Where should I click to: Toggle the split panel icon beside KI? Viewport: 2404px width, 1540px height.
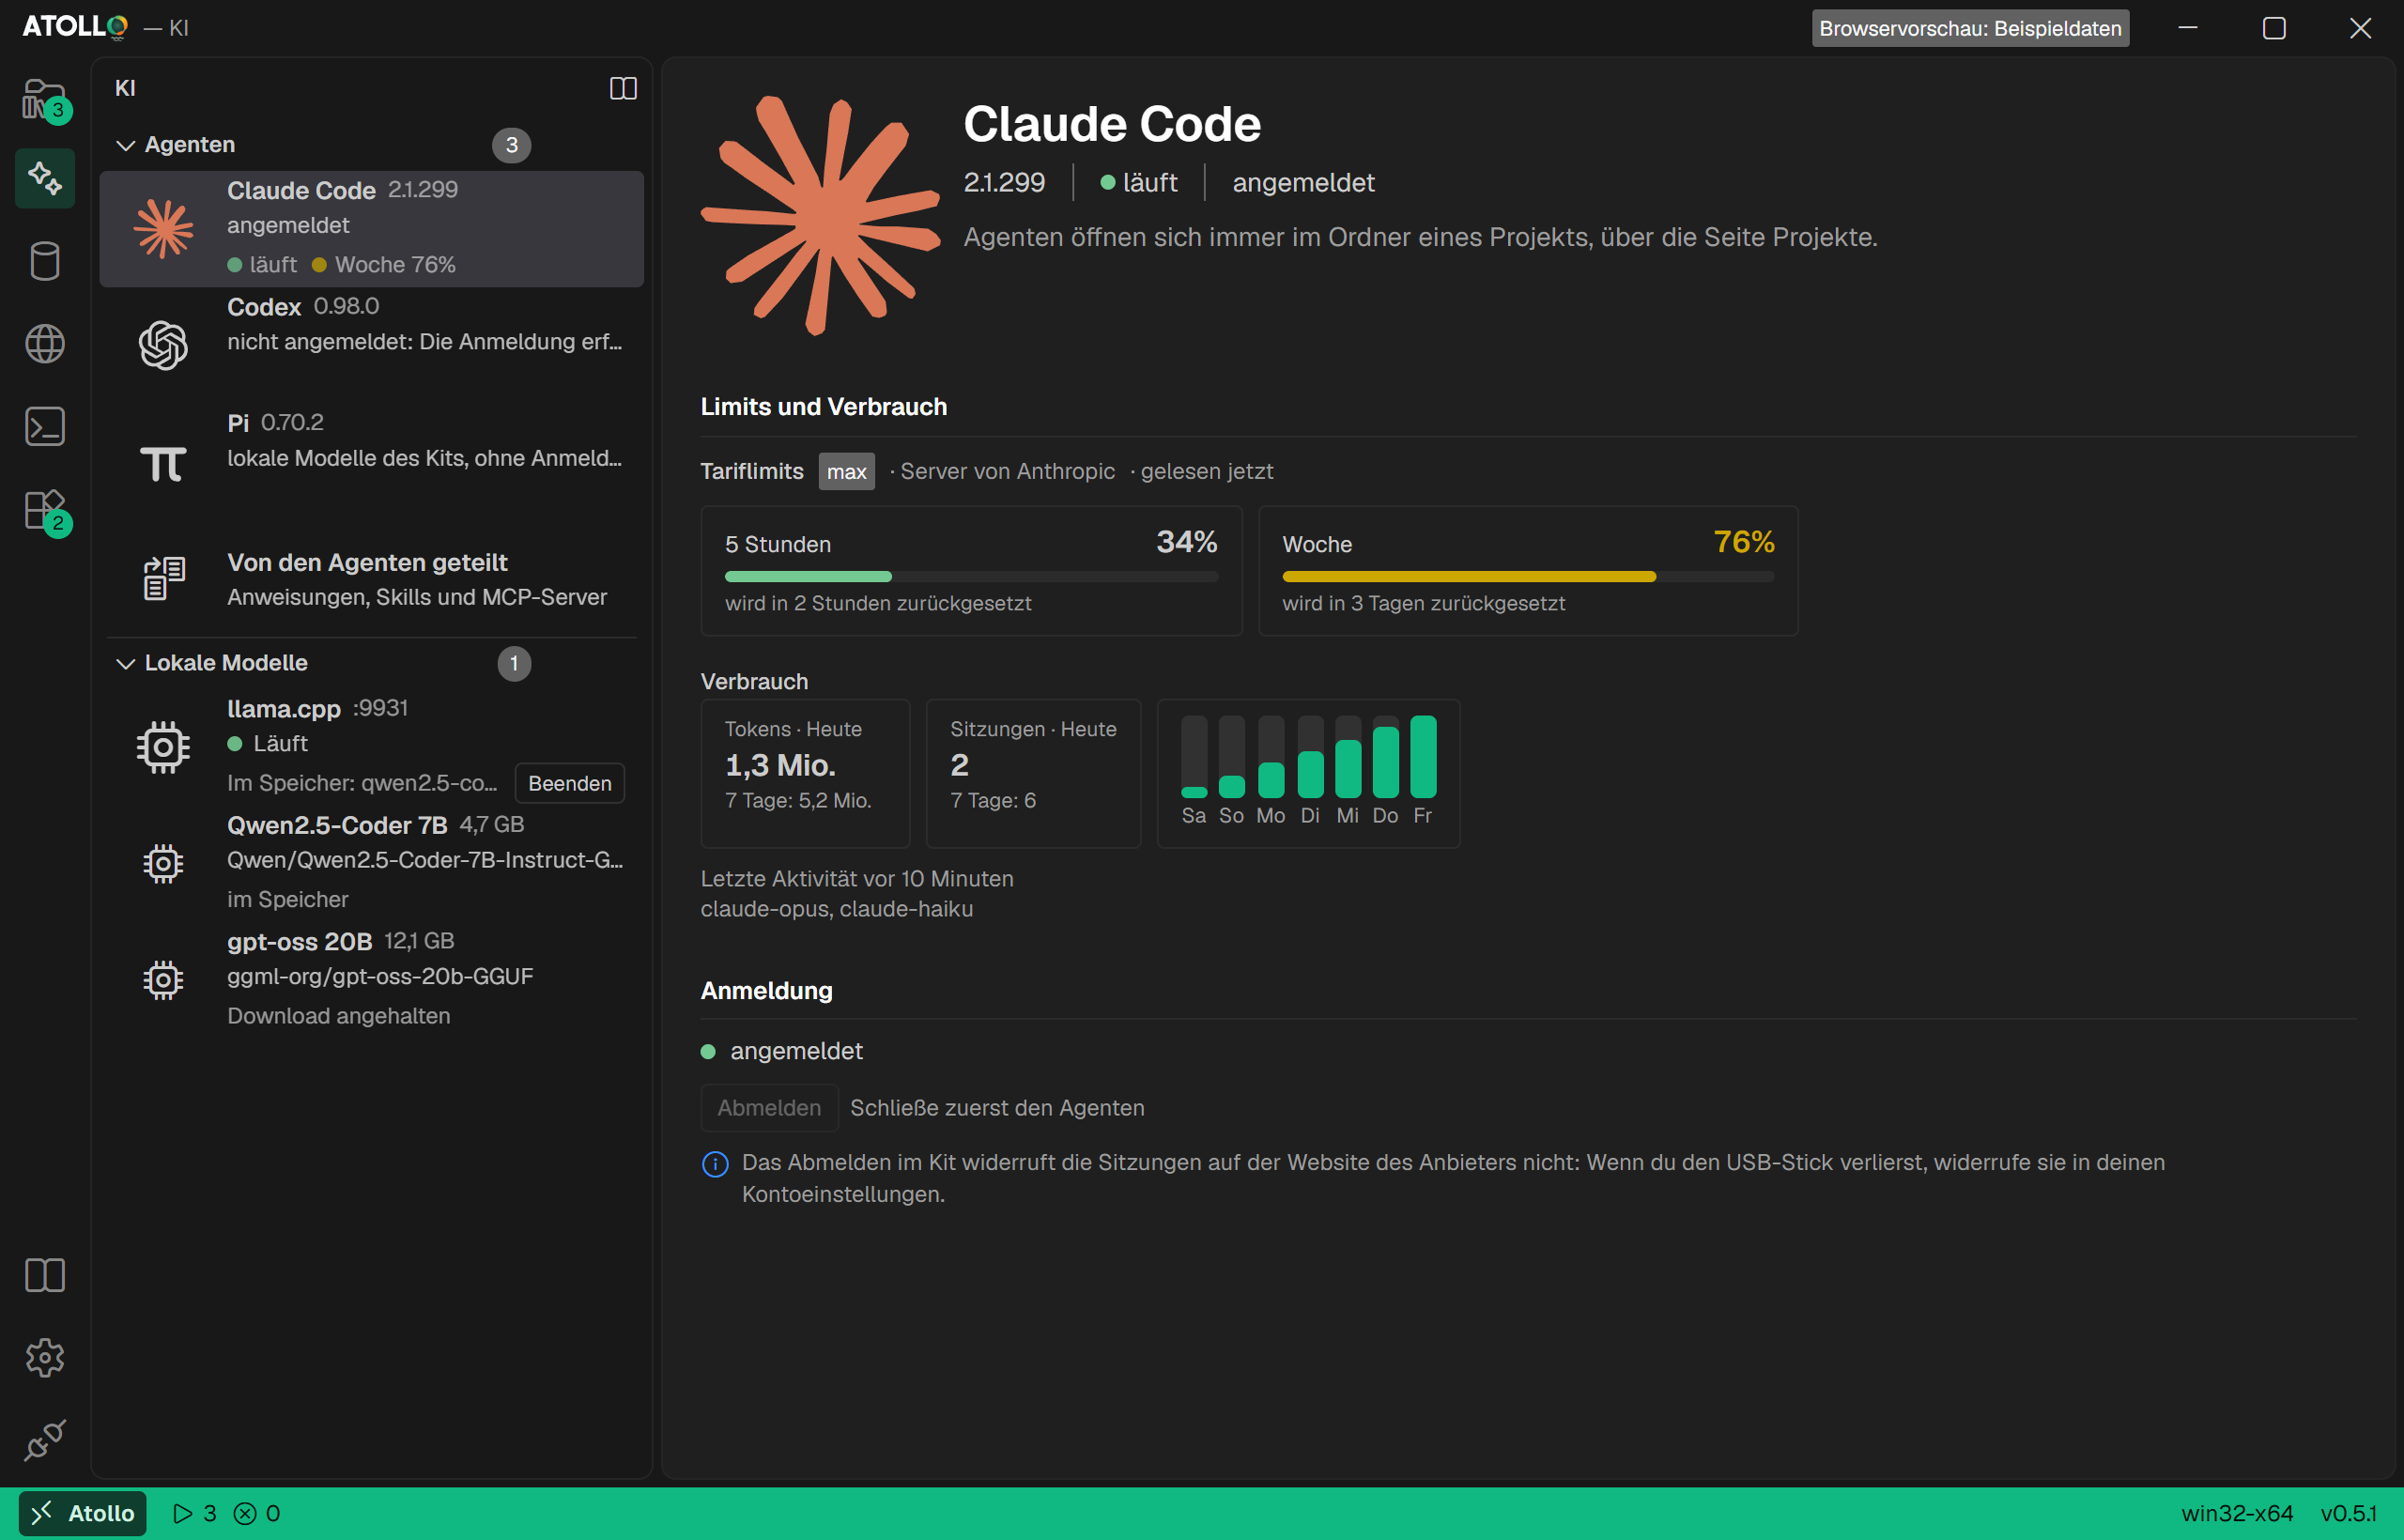[623, 88]
